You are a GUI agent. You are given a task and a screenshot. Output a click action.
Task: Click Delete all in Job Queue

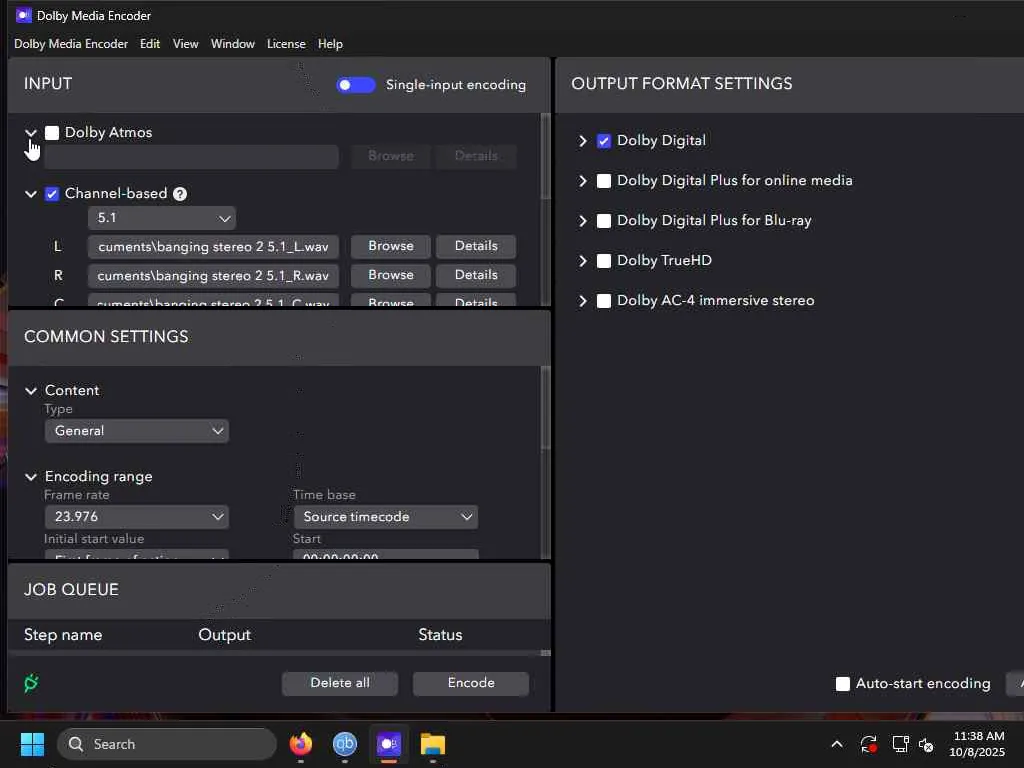tap(340, 683)
